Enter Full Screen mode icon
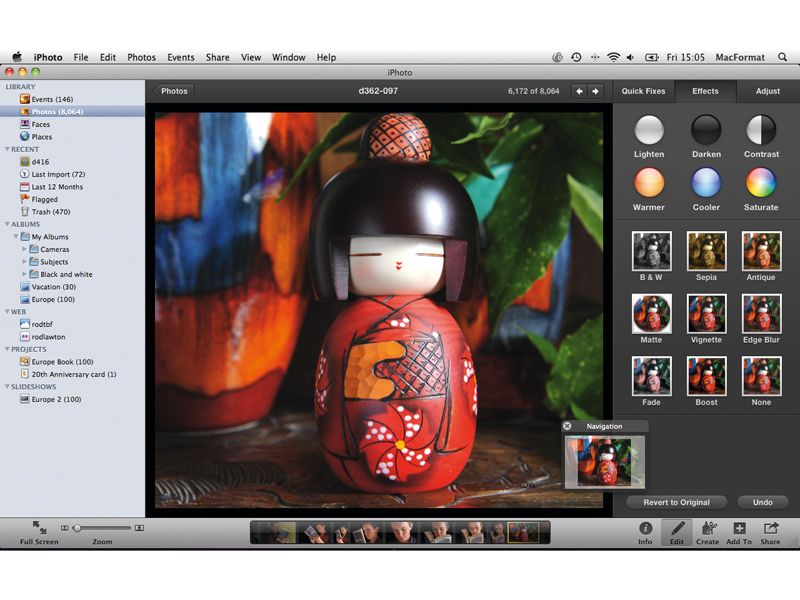 pos(39,528)
